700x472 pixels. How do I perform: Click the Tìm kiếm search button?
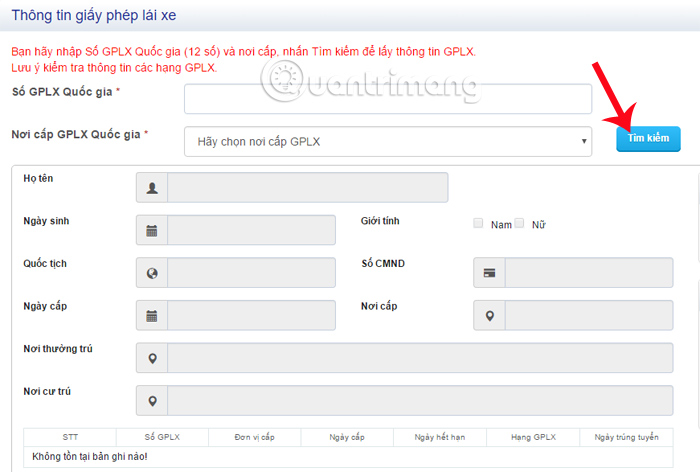(x=648, y=139)
